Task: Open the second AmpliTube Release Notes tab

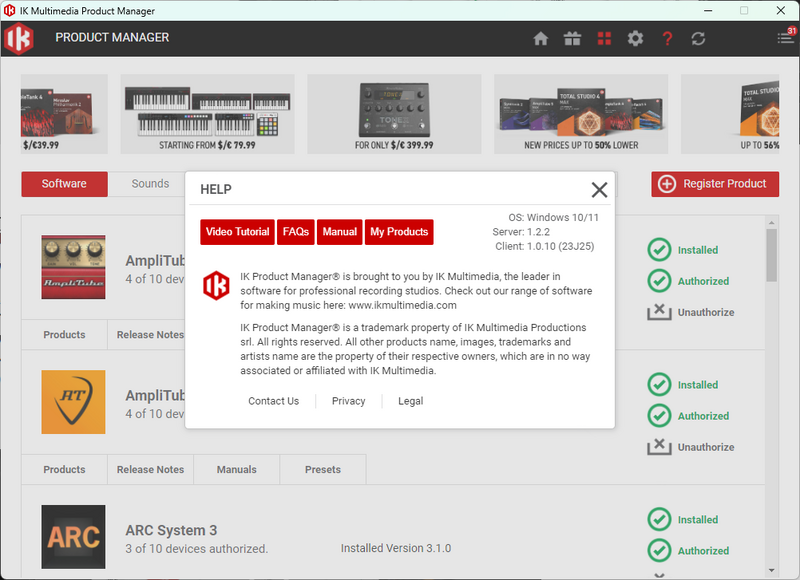Action: pos(151,469)
